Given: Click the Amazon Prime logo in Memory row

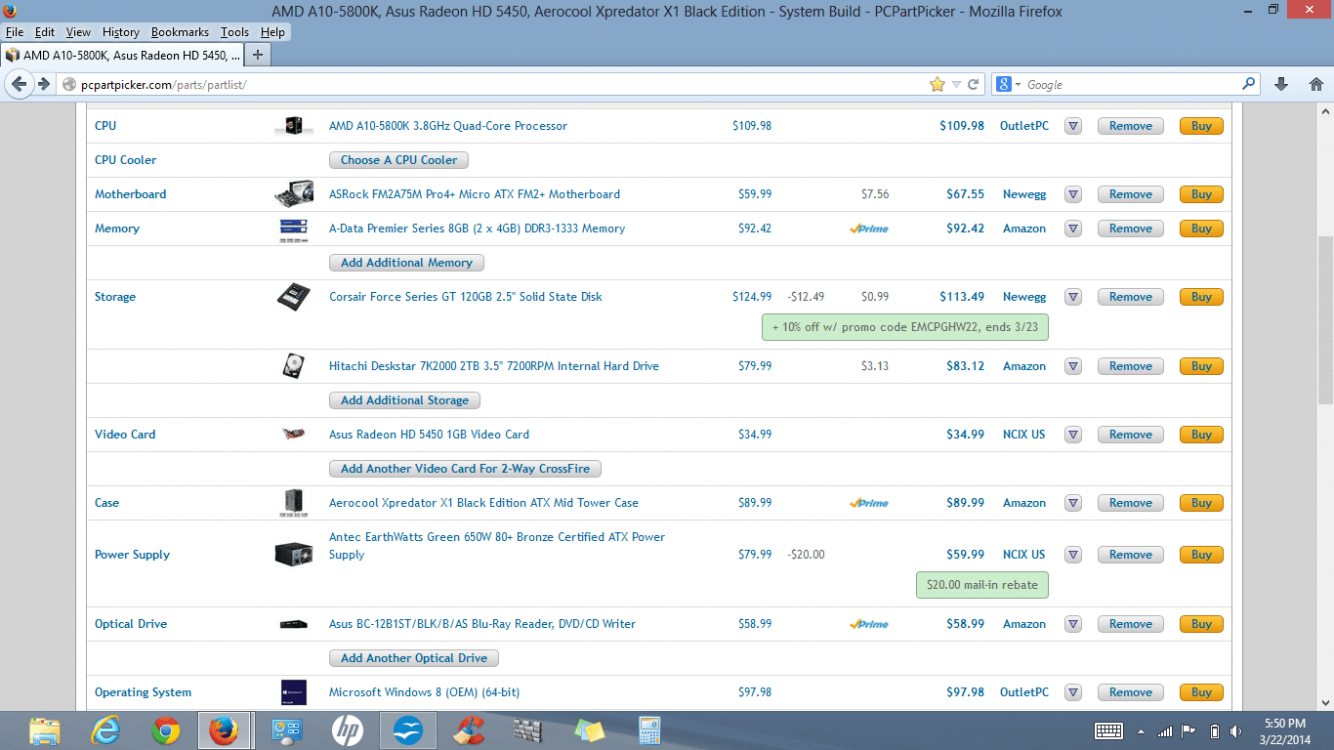Looking at the screenshot, I should pos(869,229).
